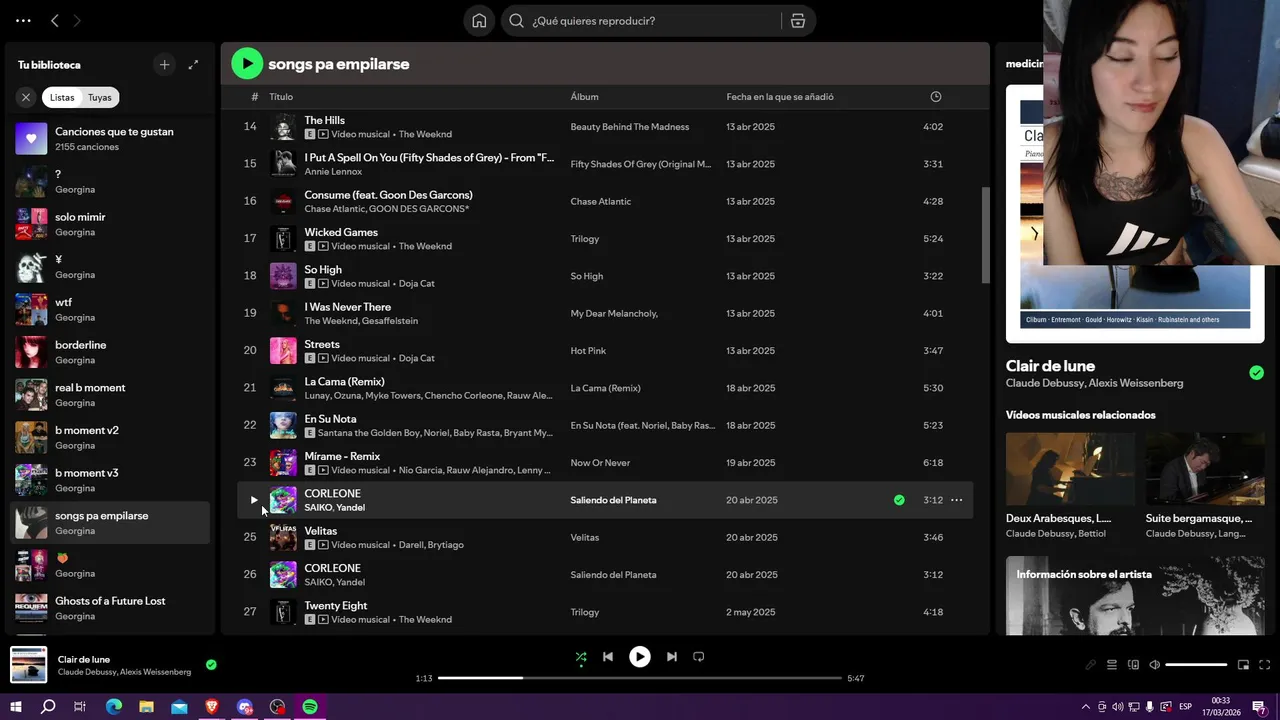Open the 'real b moment' playlist
The height and width of the screenshot is (720, 1280).
point(110,395)
